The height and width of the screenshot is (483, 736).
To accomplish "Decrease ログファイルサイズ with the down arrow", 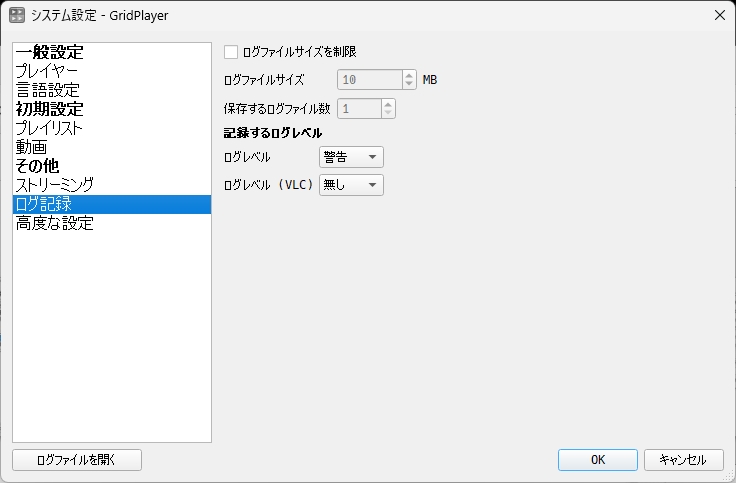I will (409, 84).
